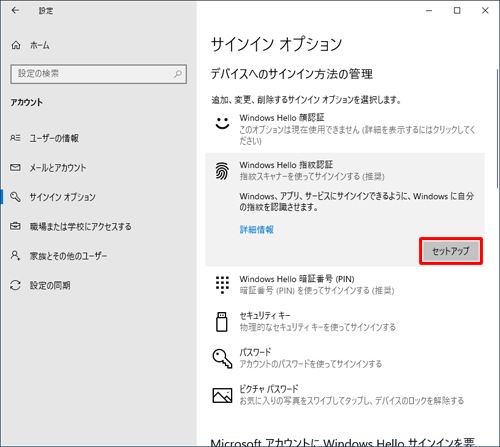Click the search magnifier icon
500x447 pixels.
coord(178,74)
